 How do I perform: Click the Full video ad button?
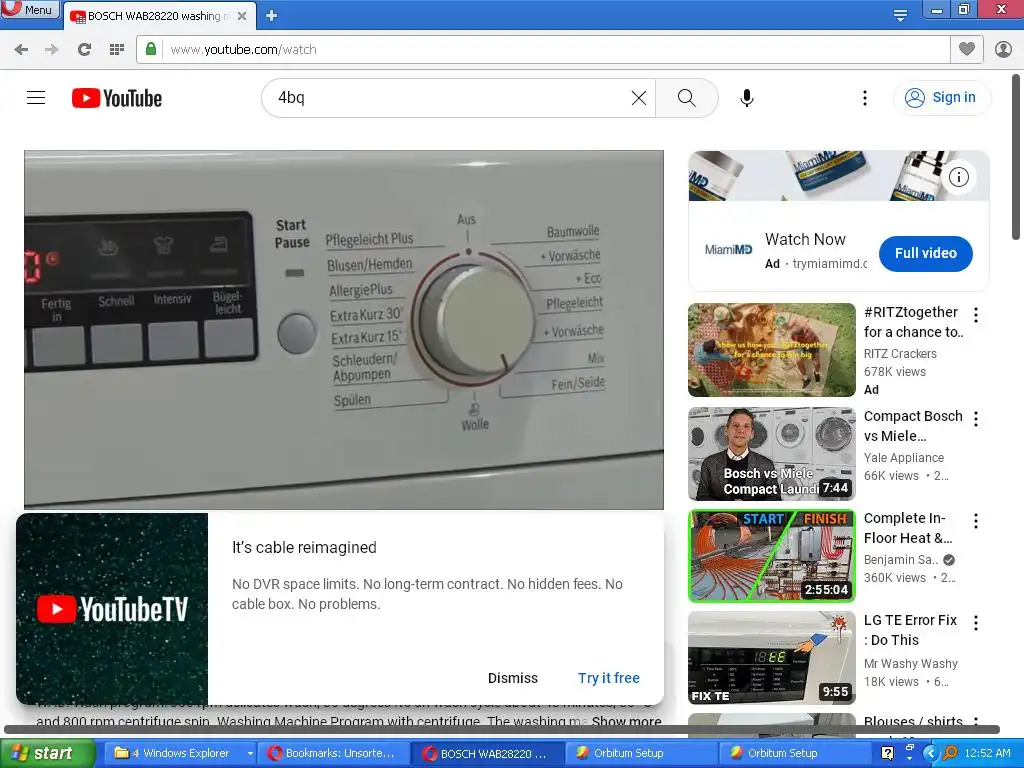click(x=925, y=253)
